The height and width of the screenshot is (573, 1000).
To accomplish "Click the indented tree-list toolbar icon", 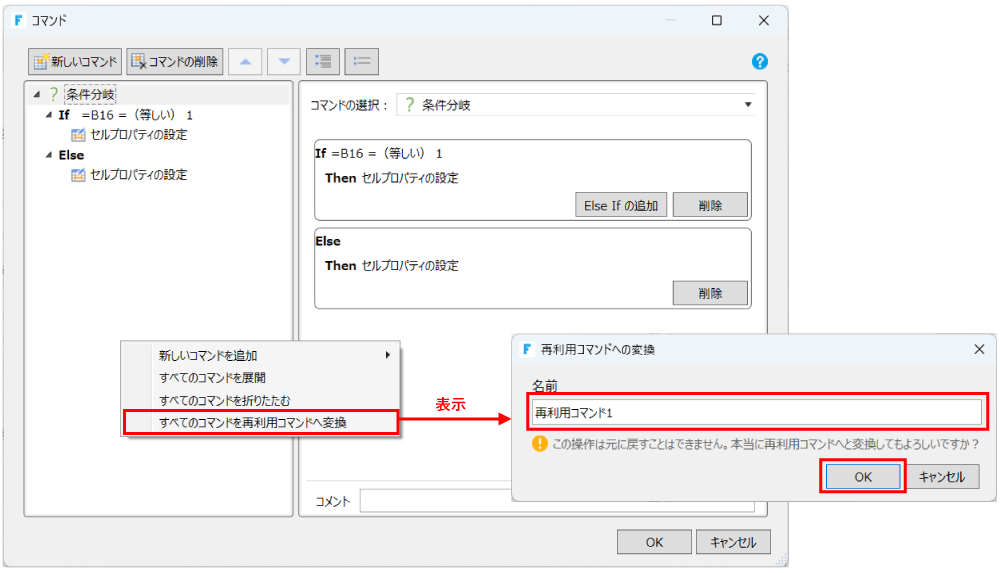I will (322, 62).
